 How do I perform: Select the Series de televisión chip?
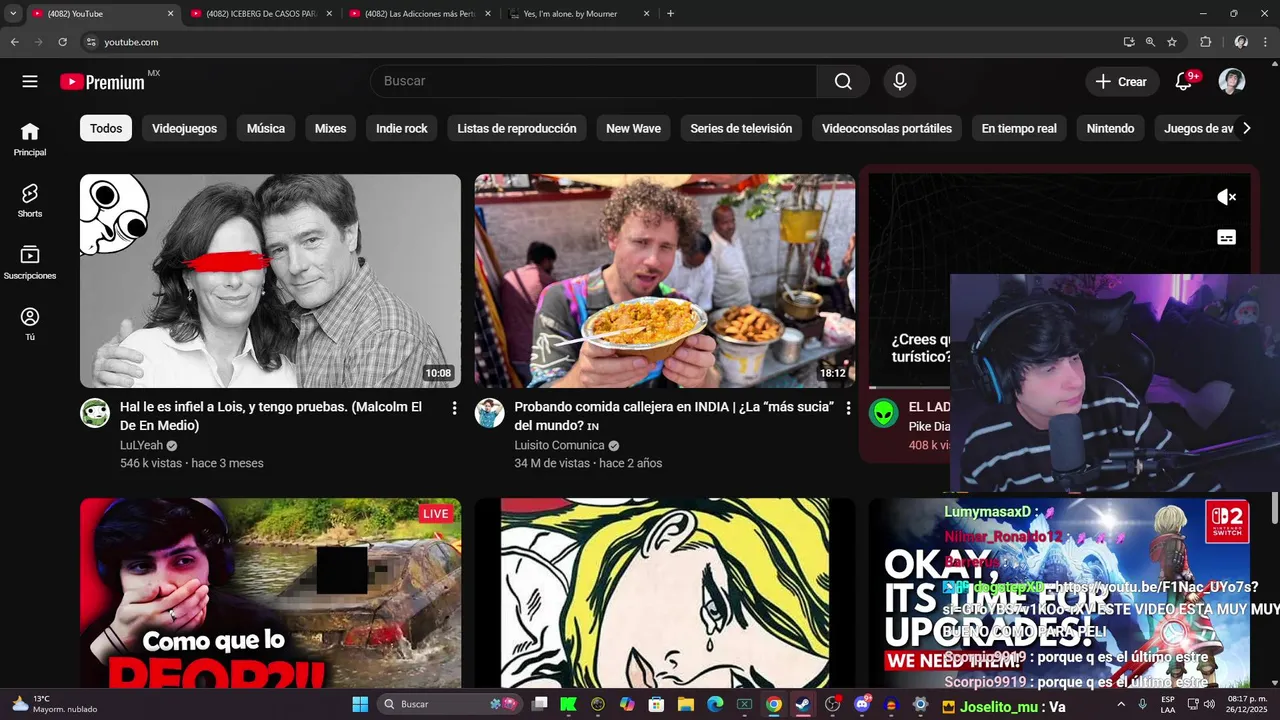click(741, 128)
